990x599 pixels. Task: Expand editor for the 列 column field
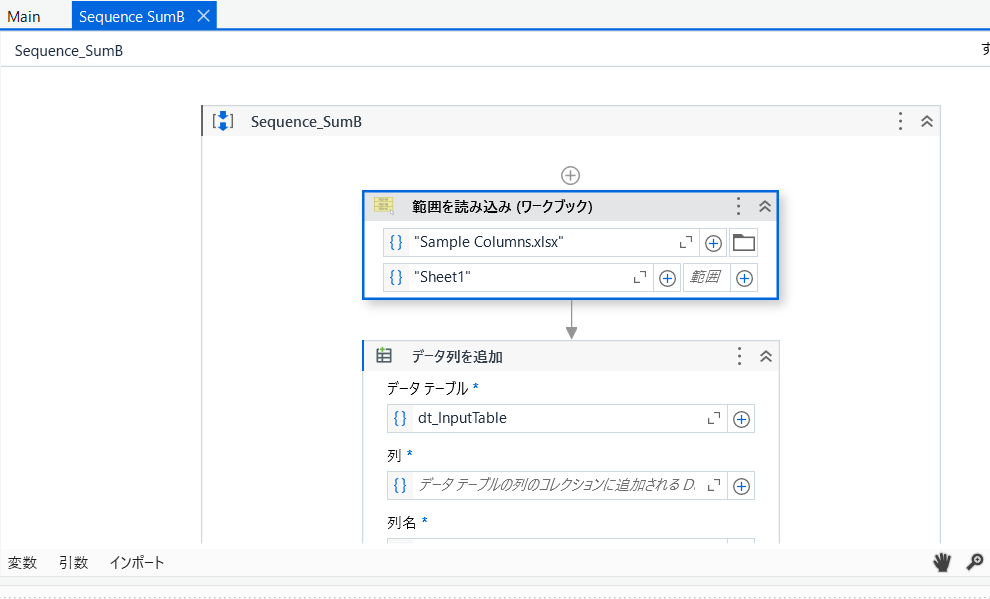(713, 485)
